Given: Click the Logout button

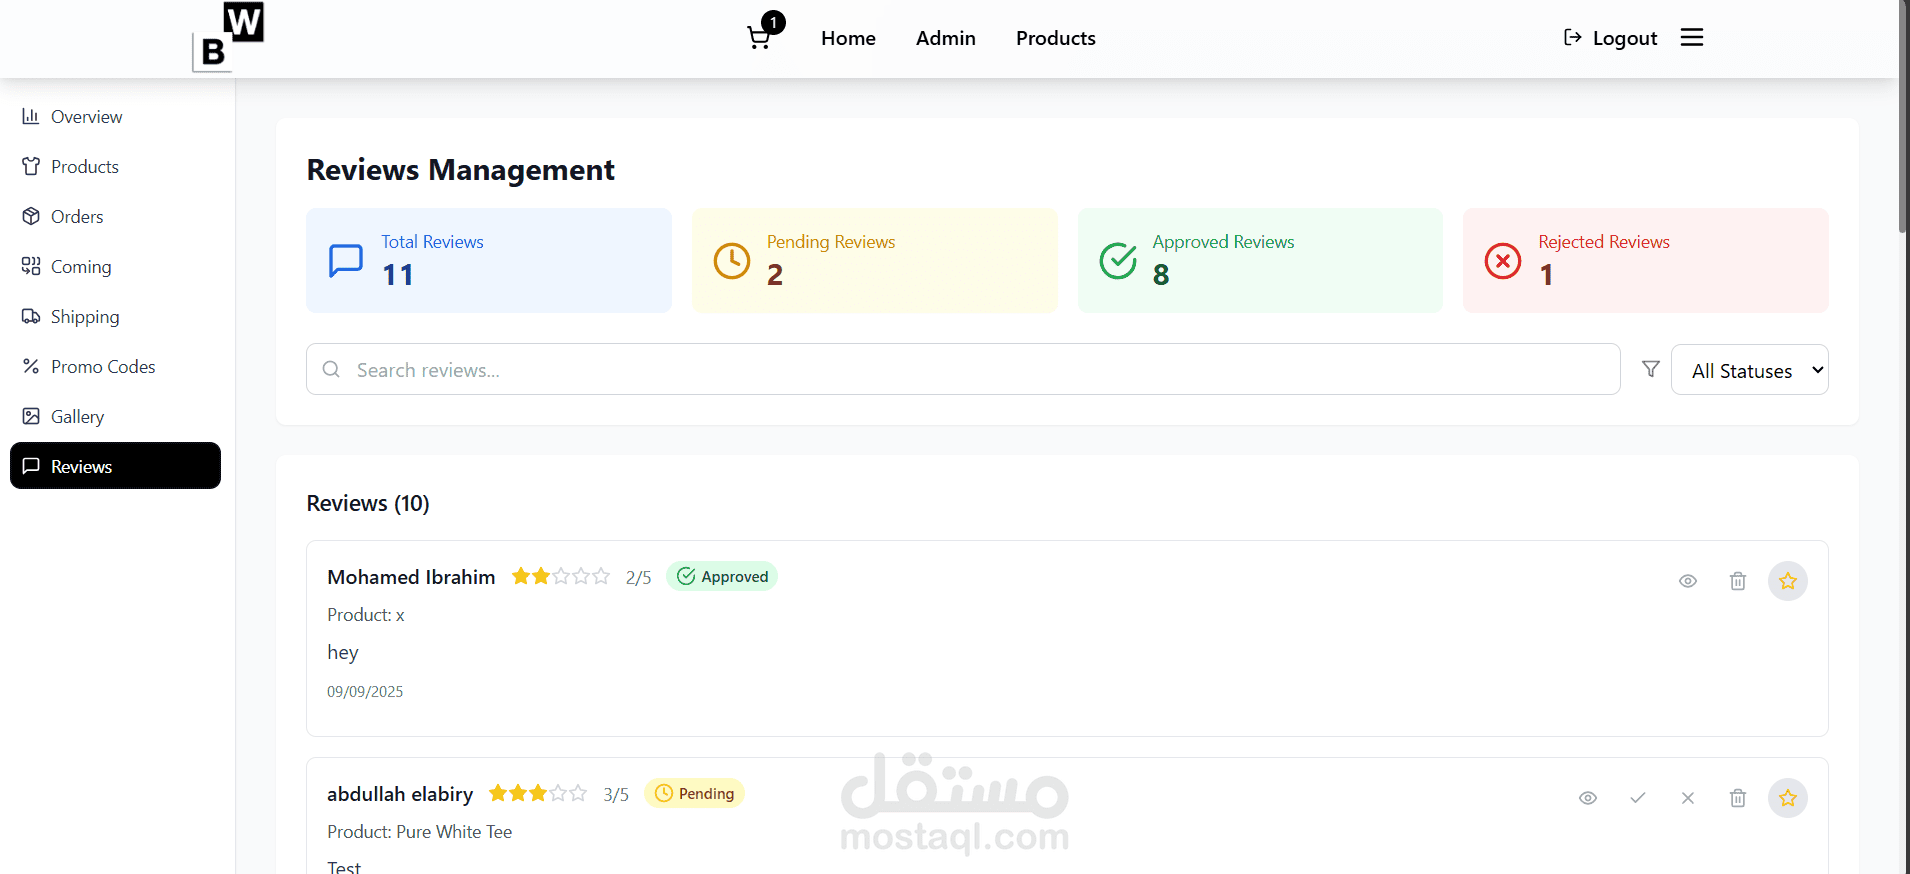Looking at the screenshot, I should (1610, 38).
